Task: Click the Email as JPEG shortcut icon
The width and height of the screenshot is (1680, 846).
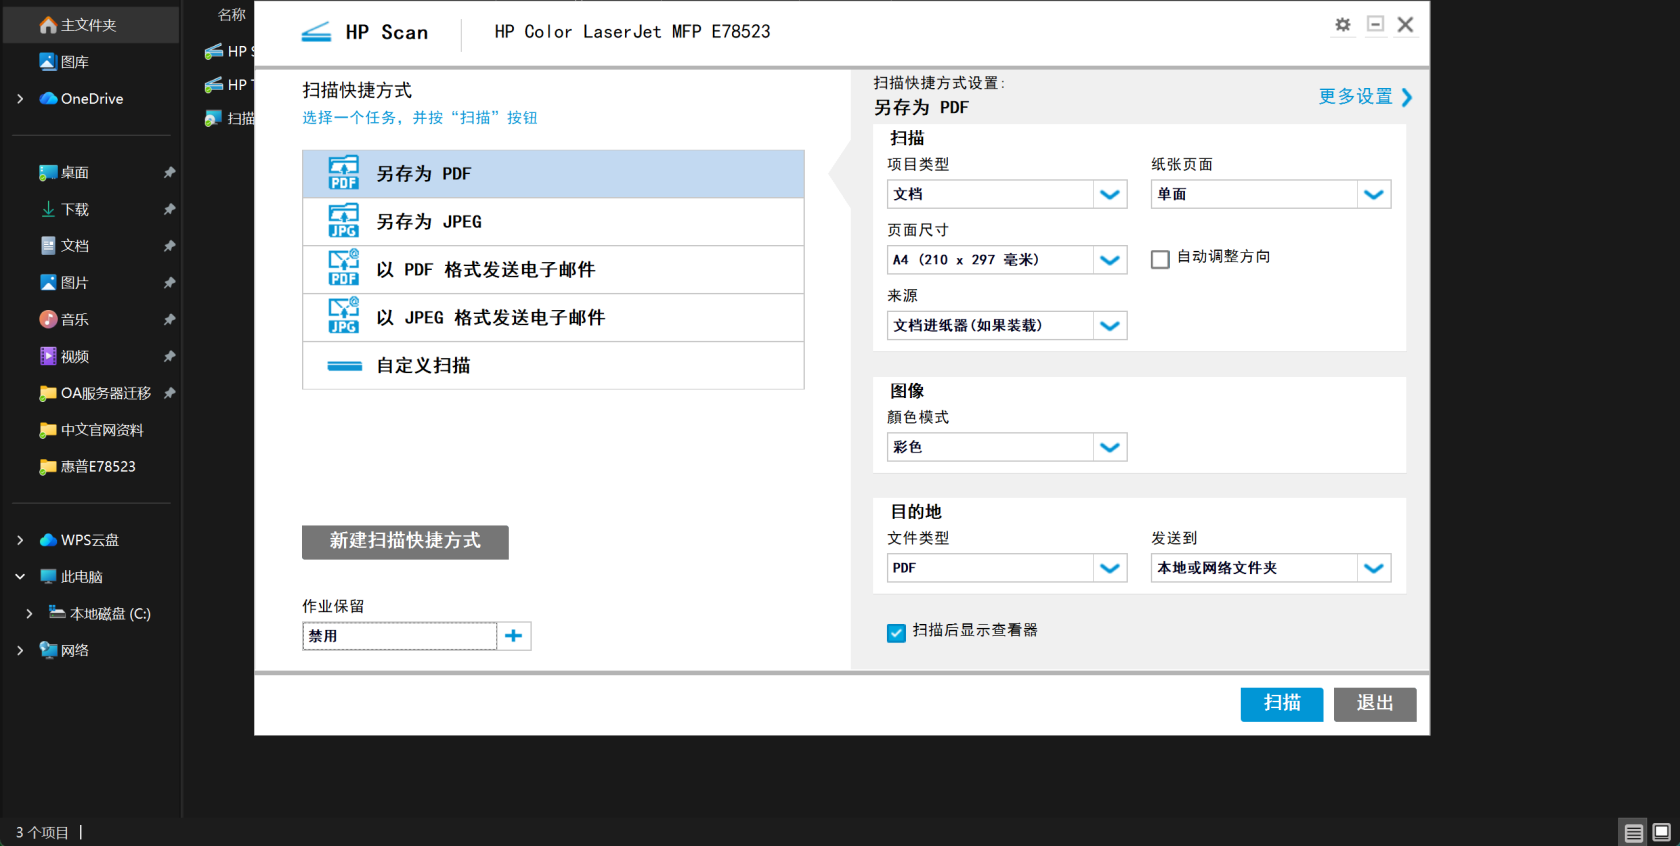Action: click(x=343, y=317)
